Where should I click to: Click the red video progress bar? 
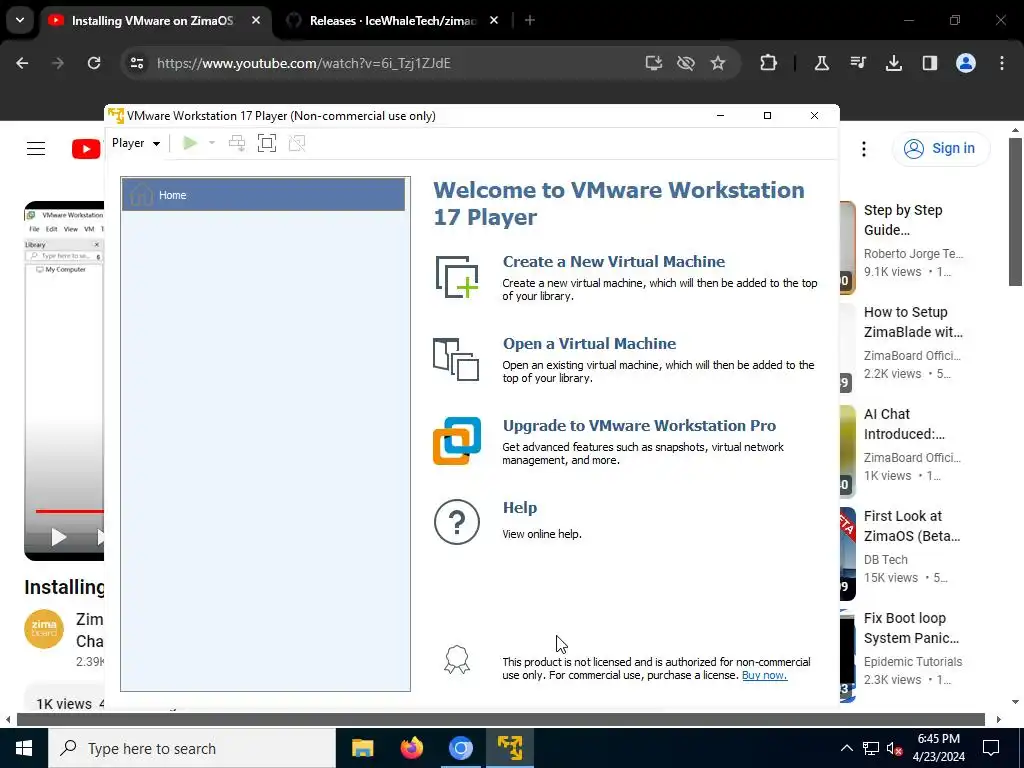tap(69, 511)
